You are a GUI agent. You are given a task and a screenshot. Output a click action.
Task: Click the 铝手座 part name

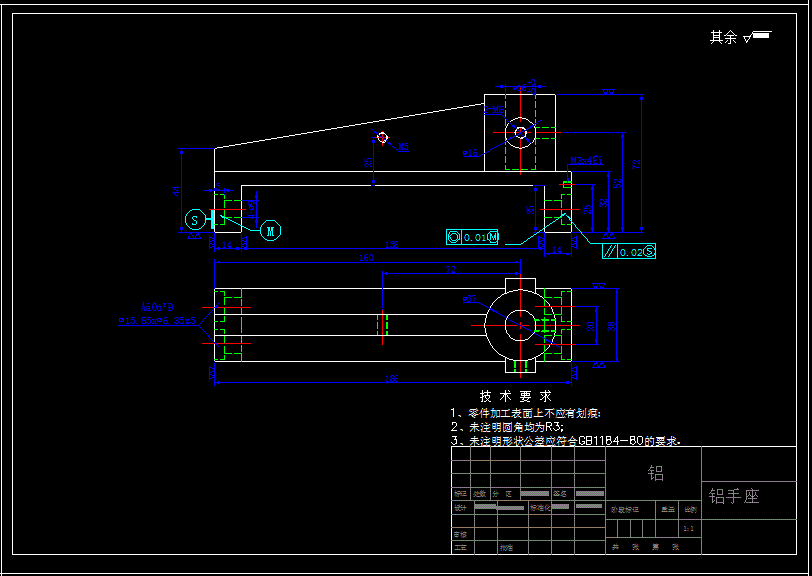[x=734, y=496]
